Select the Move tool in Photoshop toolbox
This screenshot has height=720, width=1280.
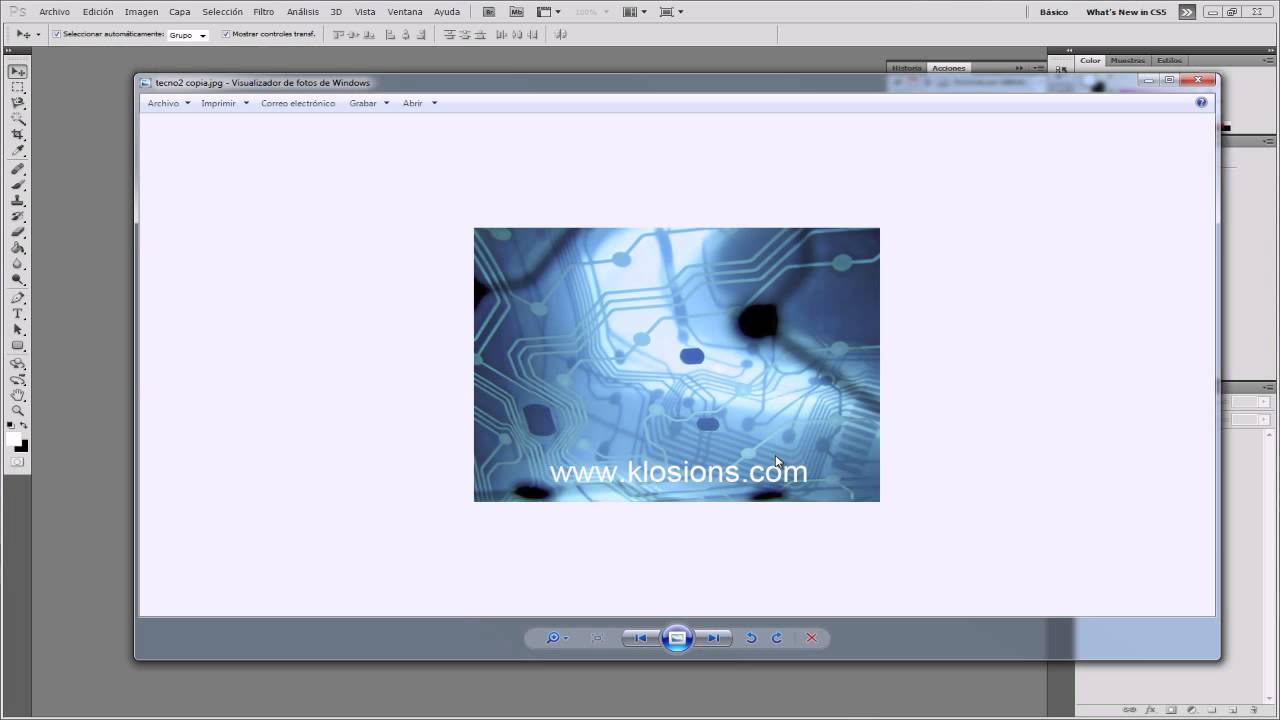(18, 72)
